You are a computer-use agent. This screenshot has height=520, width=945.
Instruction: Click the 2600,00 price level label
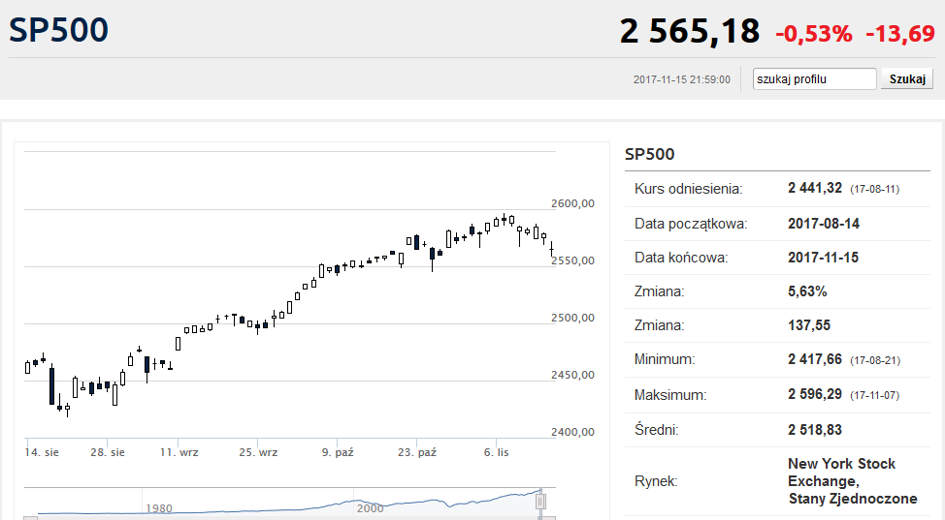[573, 203]
